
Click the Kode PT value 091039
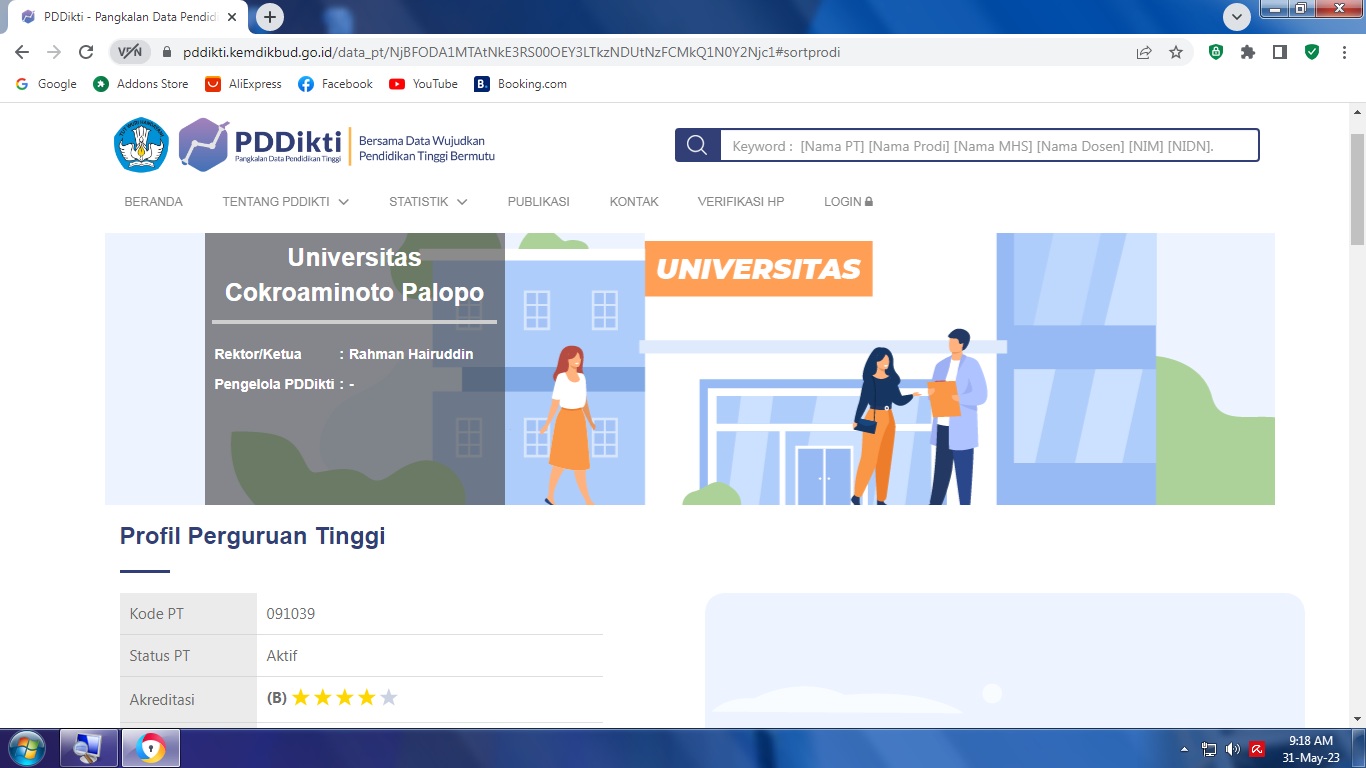(x=291, y=614)
